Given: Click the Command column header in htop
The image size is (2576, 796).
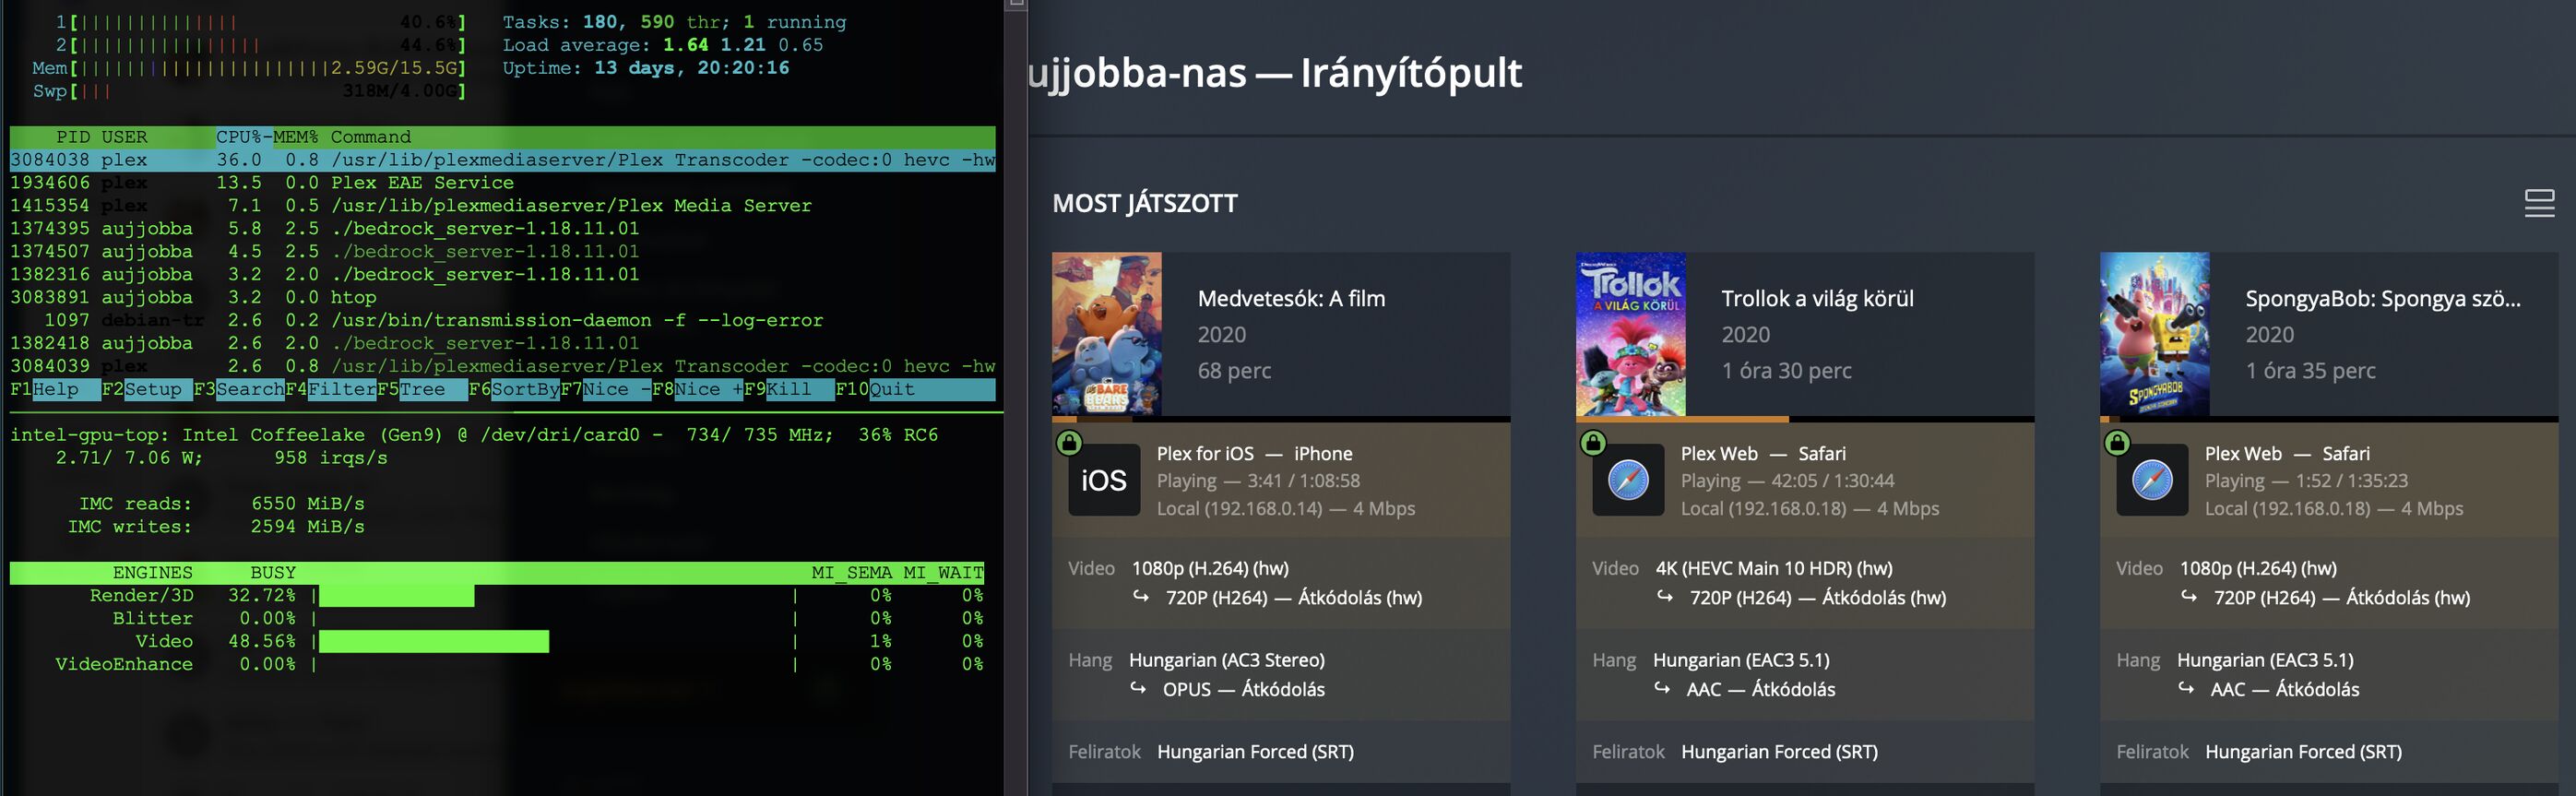Looking at the screenshot, I should point(371,137).
